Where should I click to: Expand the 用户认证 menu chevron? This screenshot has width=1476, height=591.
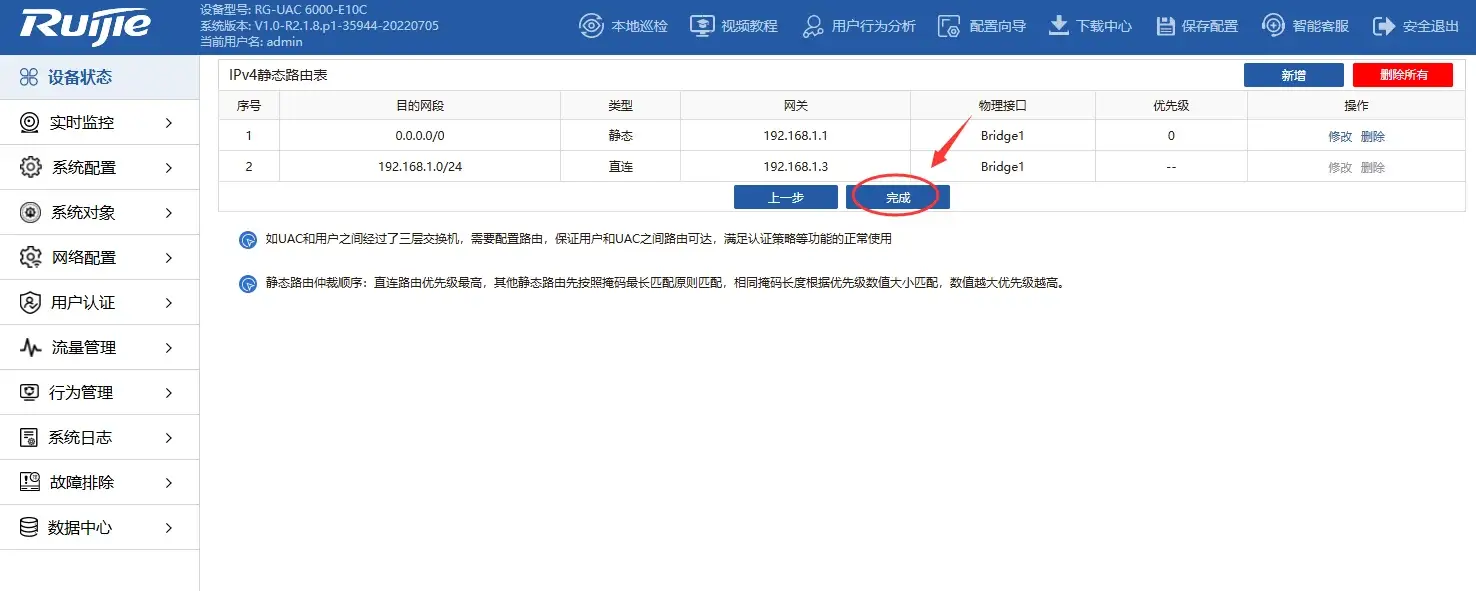tap(168, 302)
